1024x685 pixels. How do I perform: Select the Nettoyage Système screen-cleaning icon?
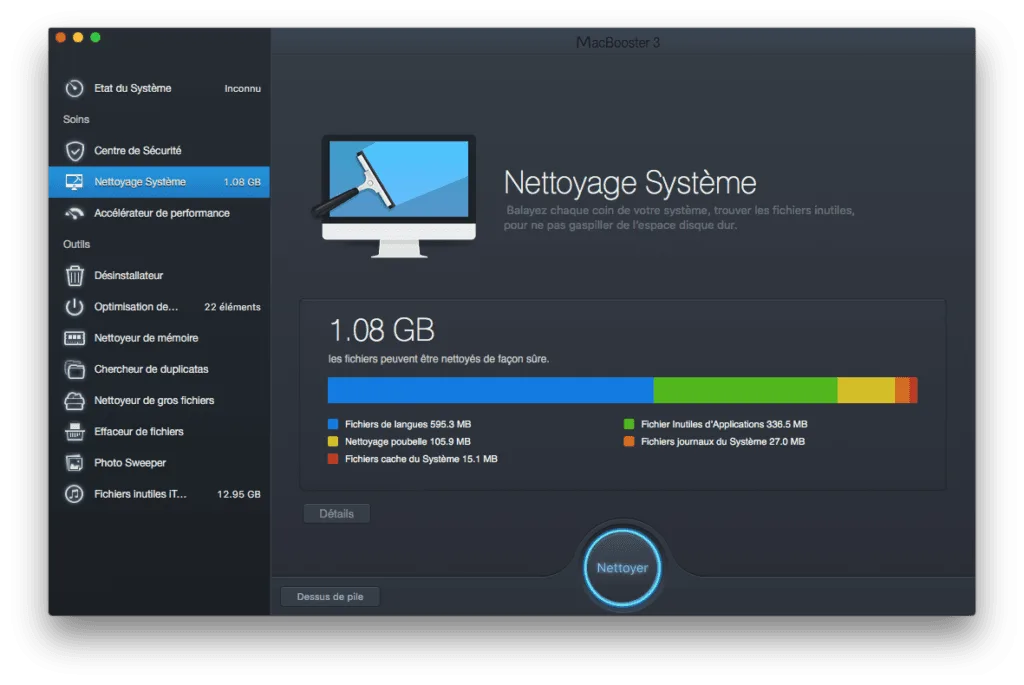75,182
